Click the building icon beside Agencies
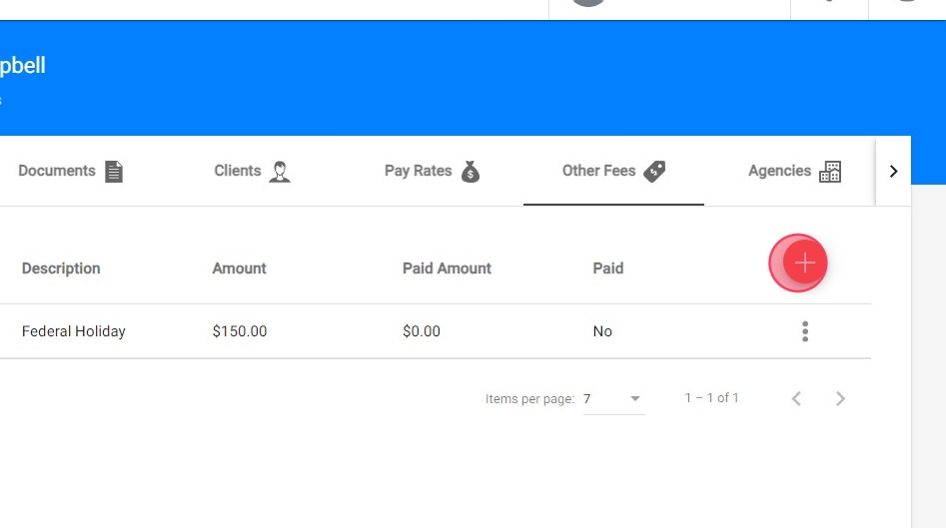This screenshot has width=946, height=528. 830,171
